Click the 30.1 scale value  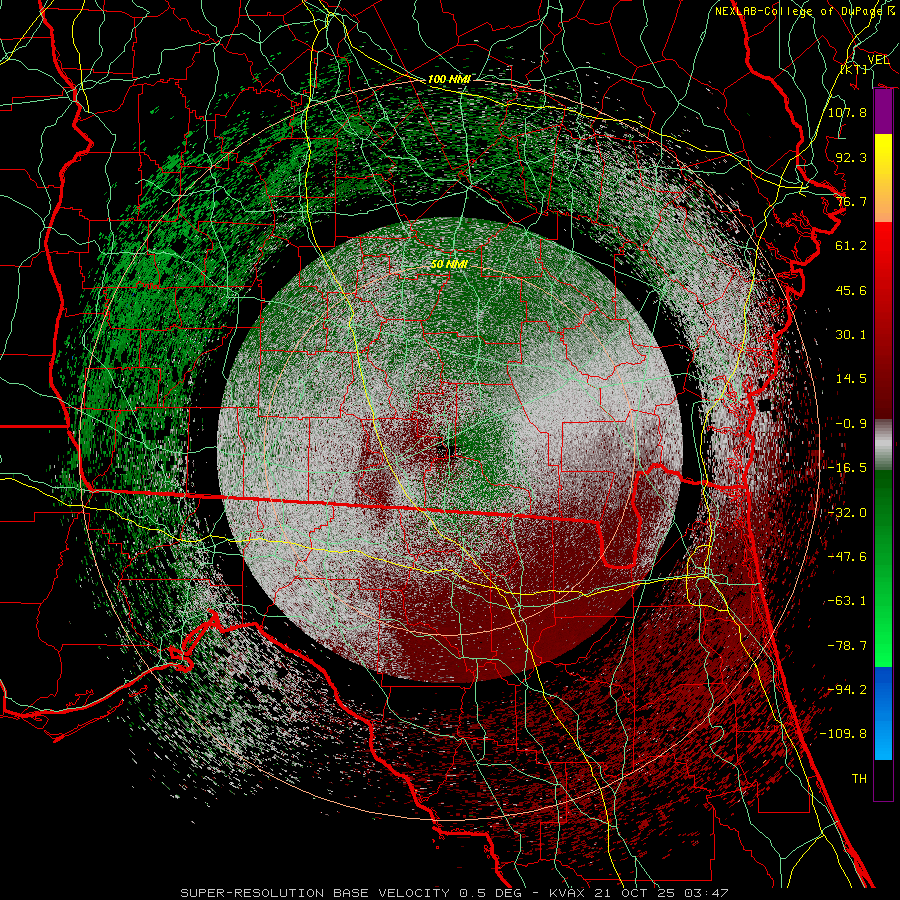point(851,335)
